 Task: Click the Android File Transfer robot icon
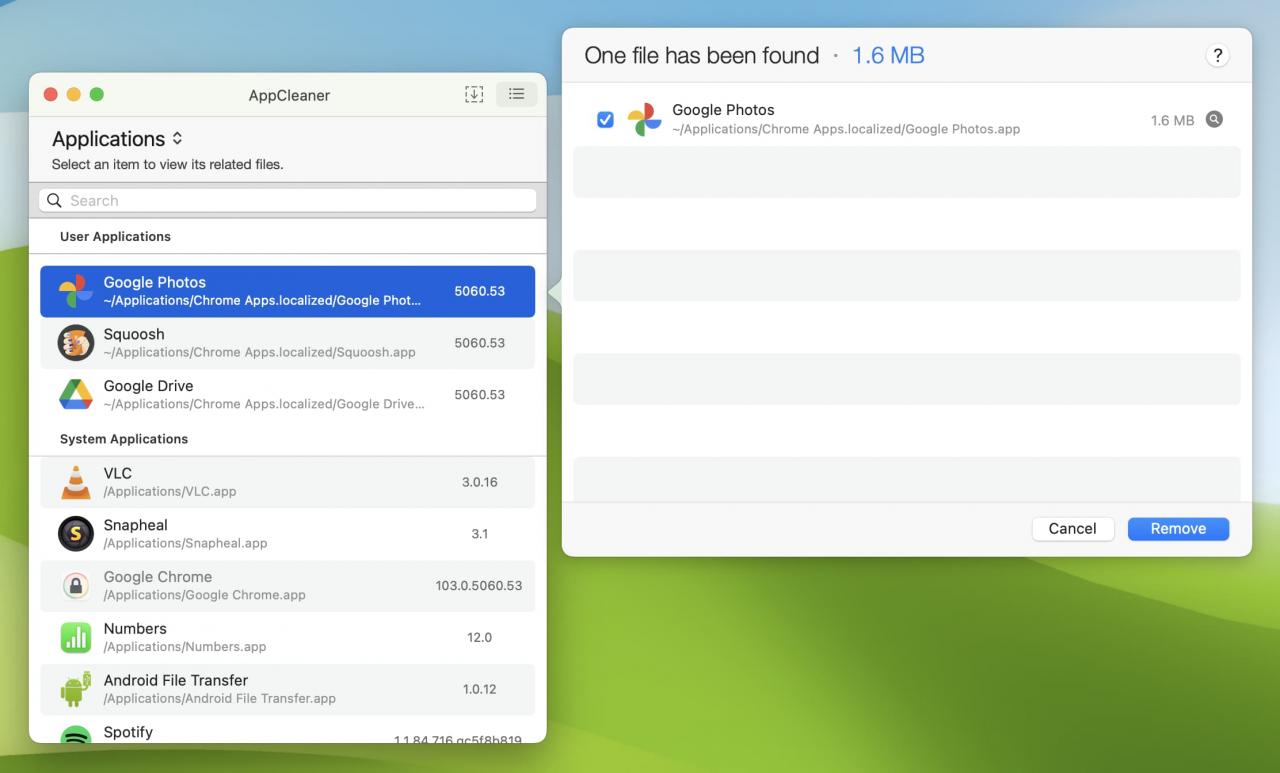76,689
